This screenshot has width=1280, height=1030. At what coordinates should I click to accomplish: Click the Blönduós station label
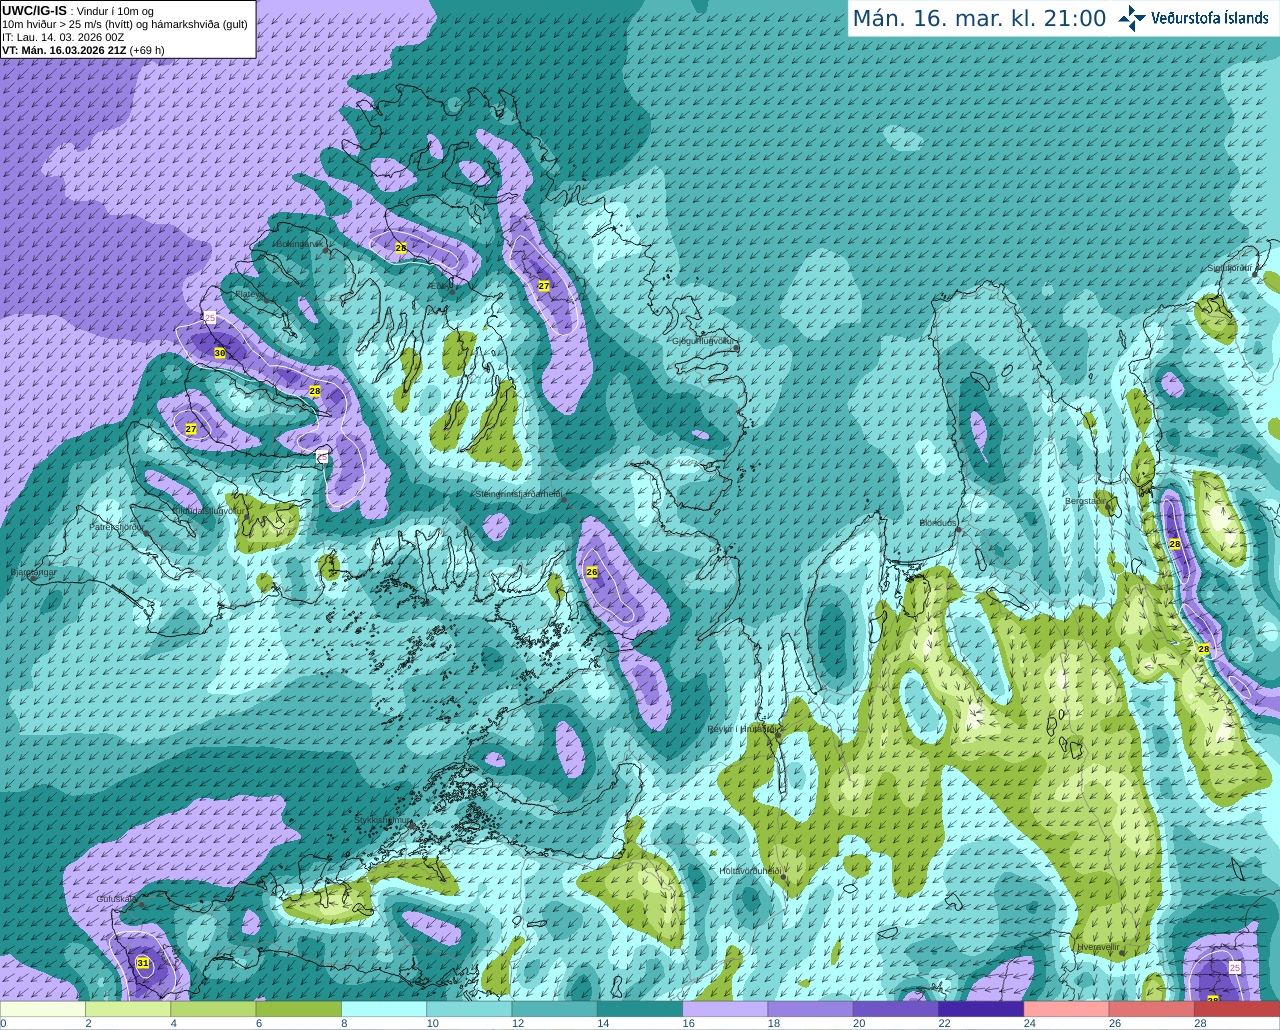(938, 523)
